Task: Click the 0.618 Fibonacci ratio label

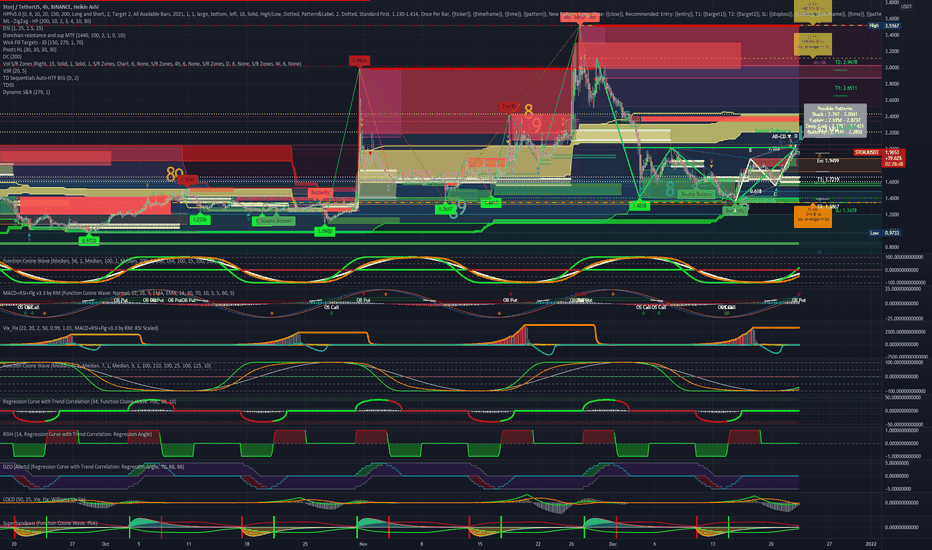Action: pyautogui.click(x=756, y=191)
